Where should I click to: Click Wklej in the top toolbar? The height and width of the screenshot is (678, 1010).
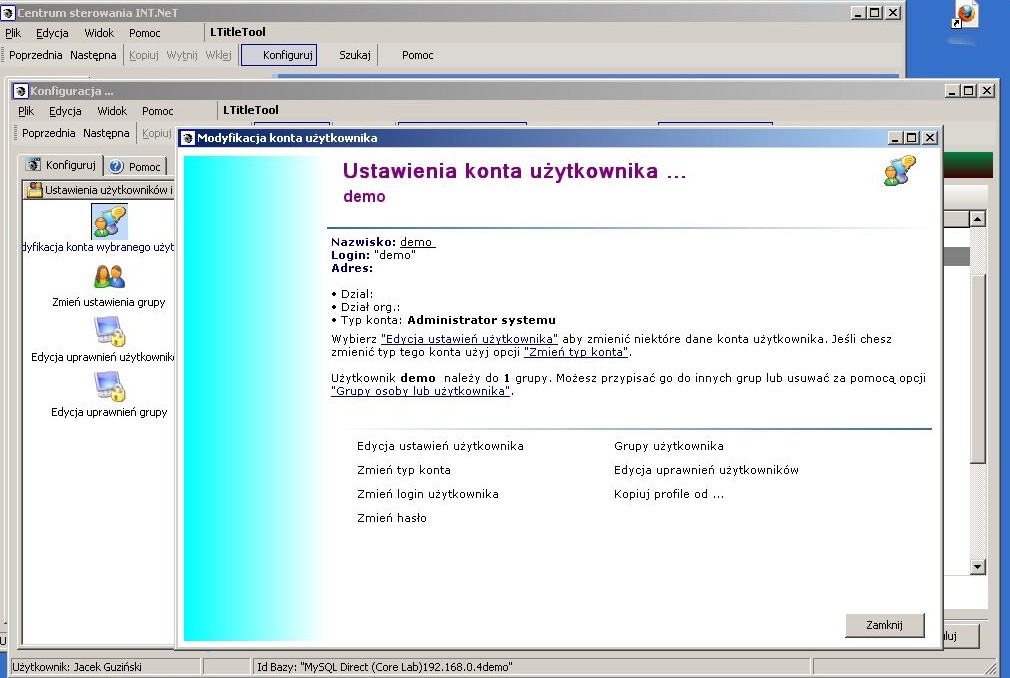(x=218, y=55)
